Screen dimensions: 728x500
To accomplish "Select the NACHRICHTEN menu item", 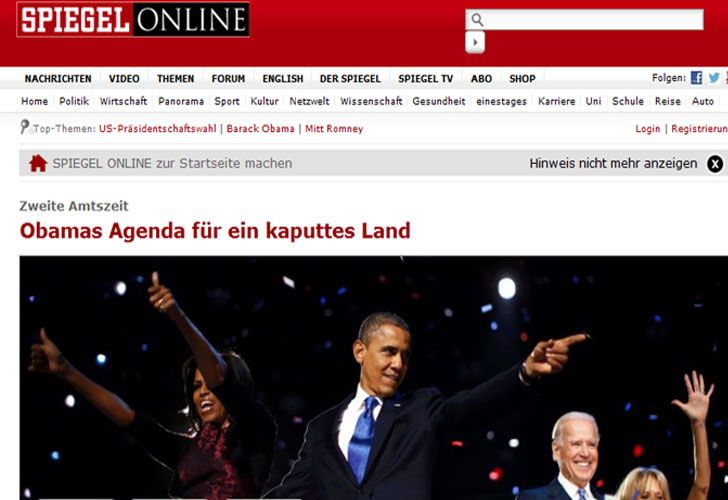I will (58, 79).
